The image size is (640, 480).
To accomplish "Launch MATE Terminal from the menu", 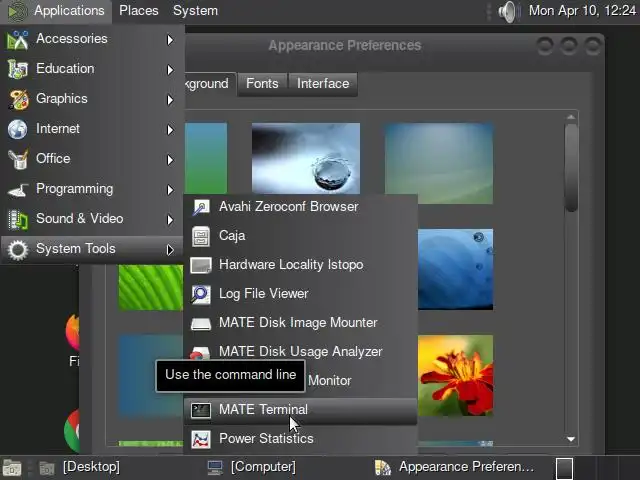I will pyautogui.click(x=300, y=410).
